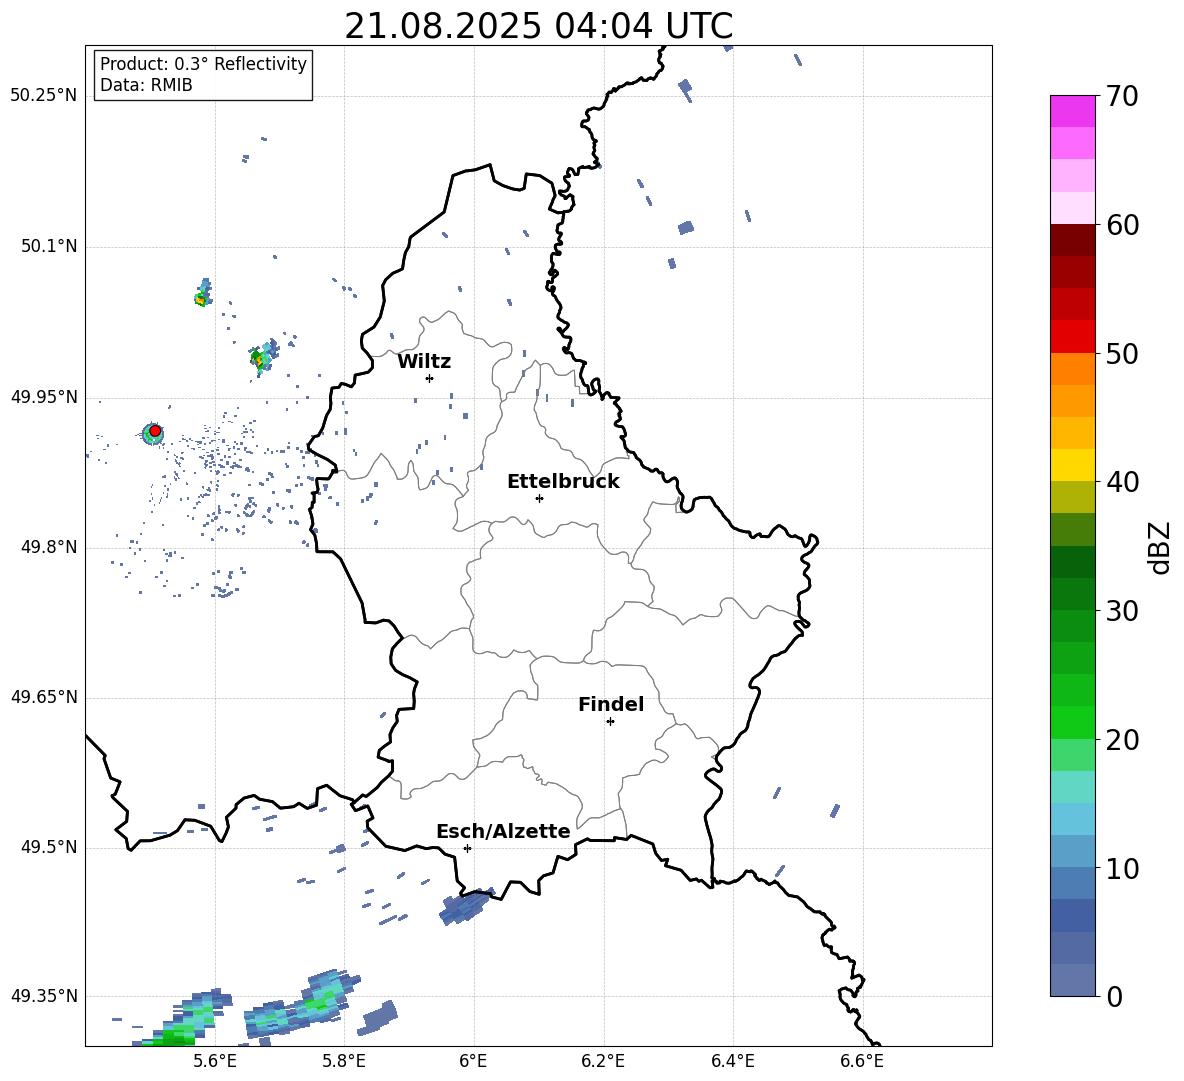Image resolution: width=1184 pixels, height=1081 pixels.
Task: Pick the magenta swatch near 70 dBZ
Action: click(1072, 111)
